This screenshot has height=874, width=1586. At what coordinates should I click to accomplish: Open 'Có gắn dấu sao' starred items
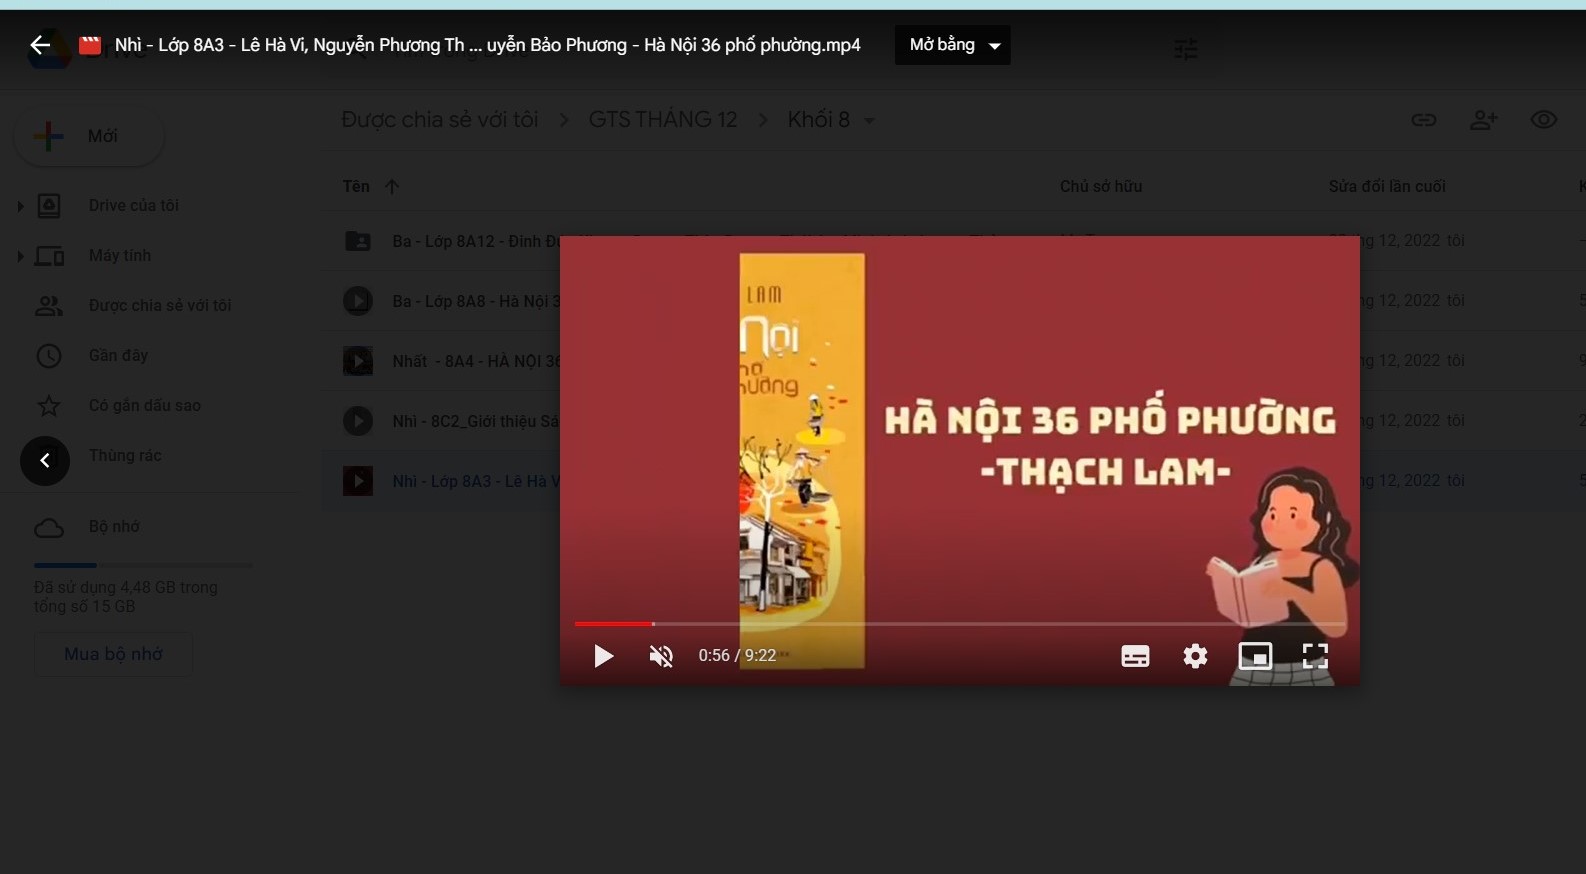click(x=144, y=405)
